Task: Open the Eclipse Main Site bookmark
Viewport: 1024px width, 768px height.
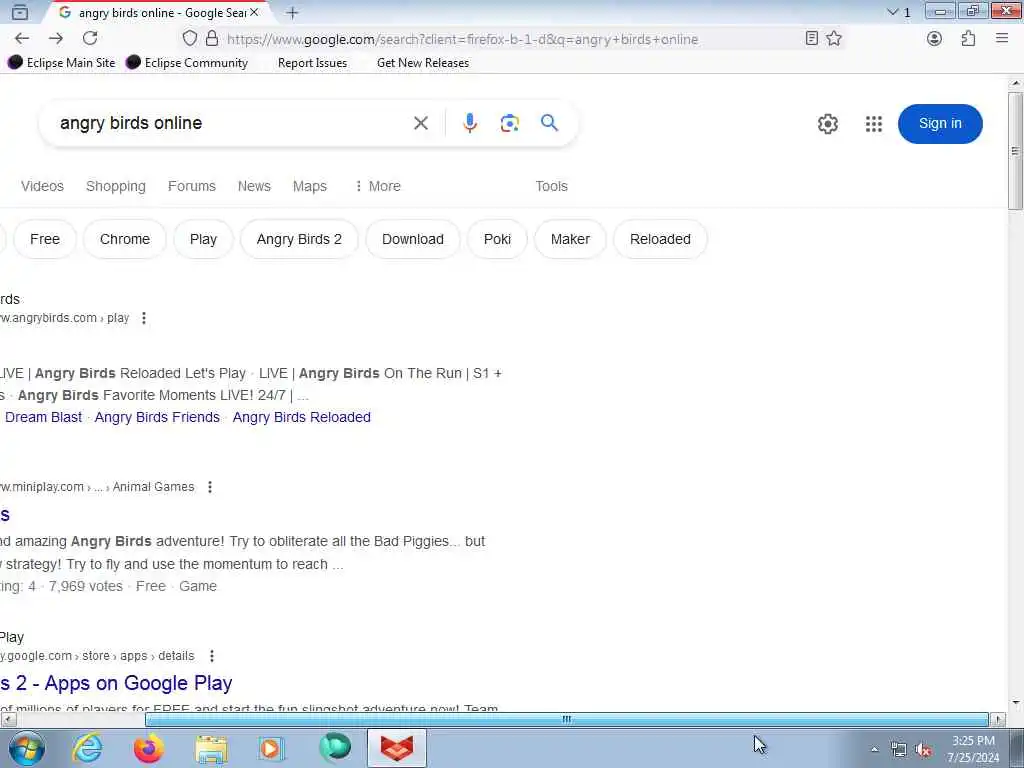Action: pos(61,63)
